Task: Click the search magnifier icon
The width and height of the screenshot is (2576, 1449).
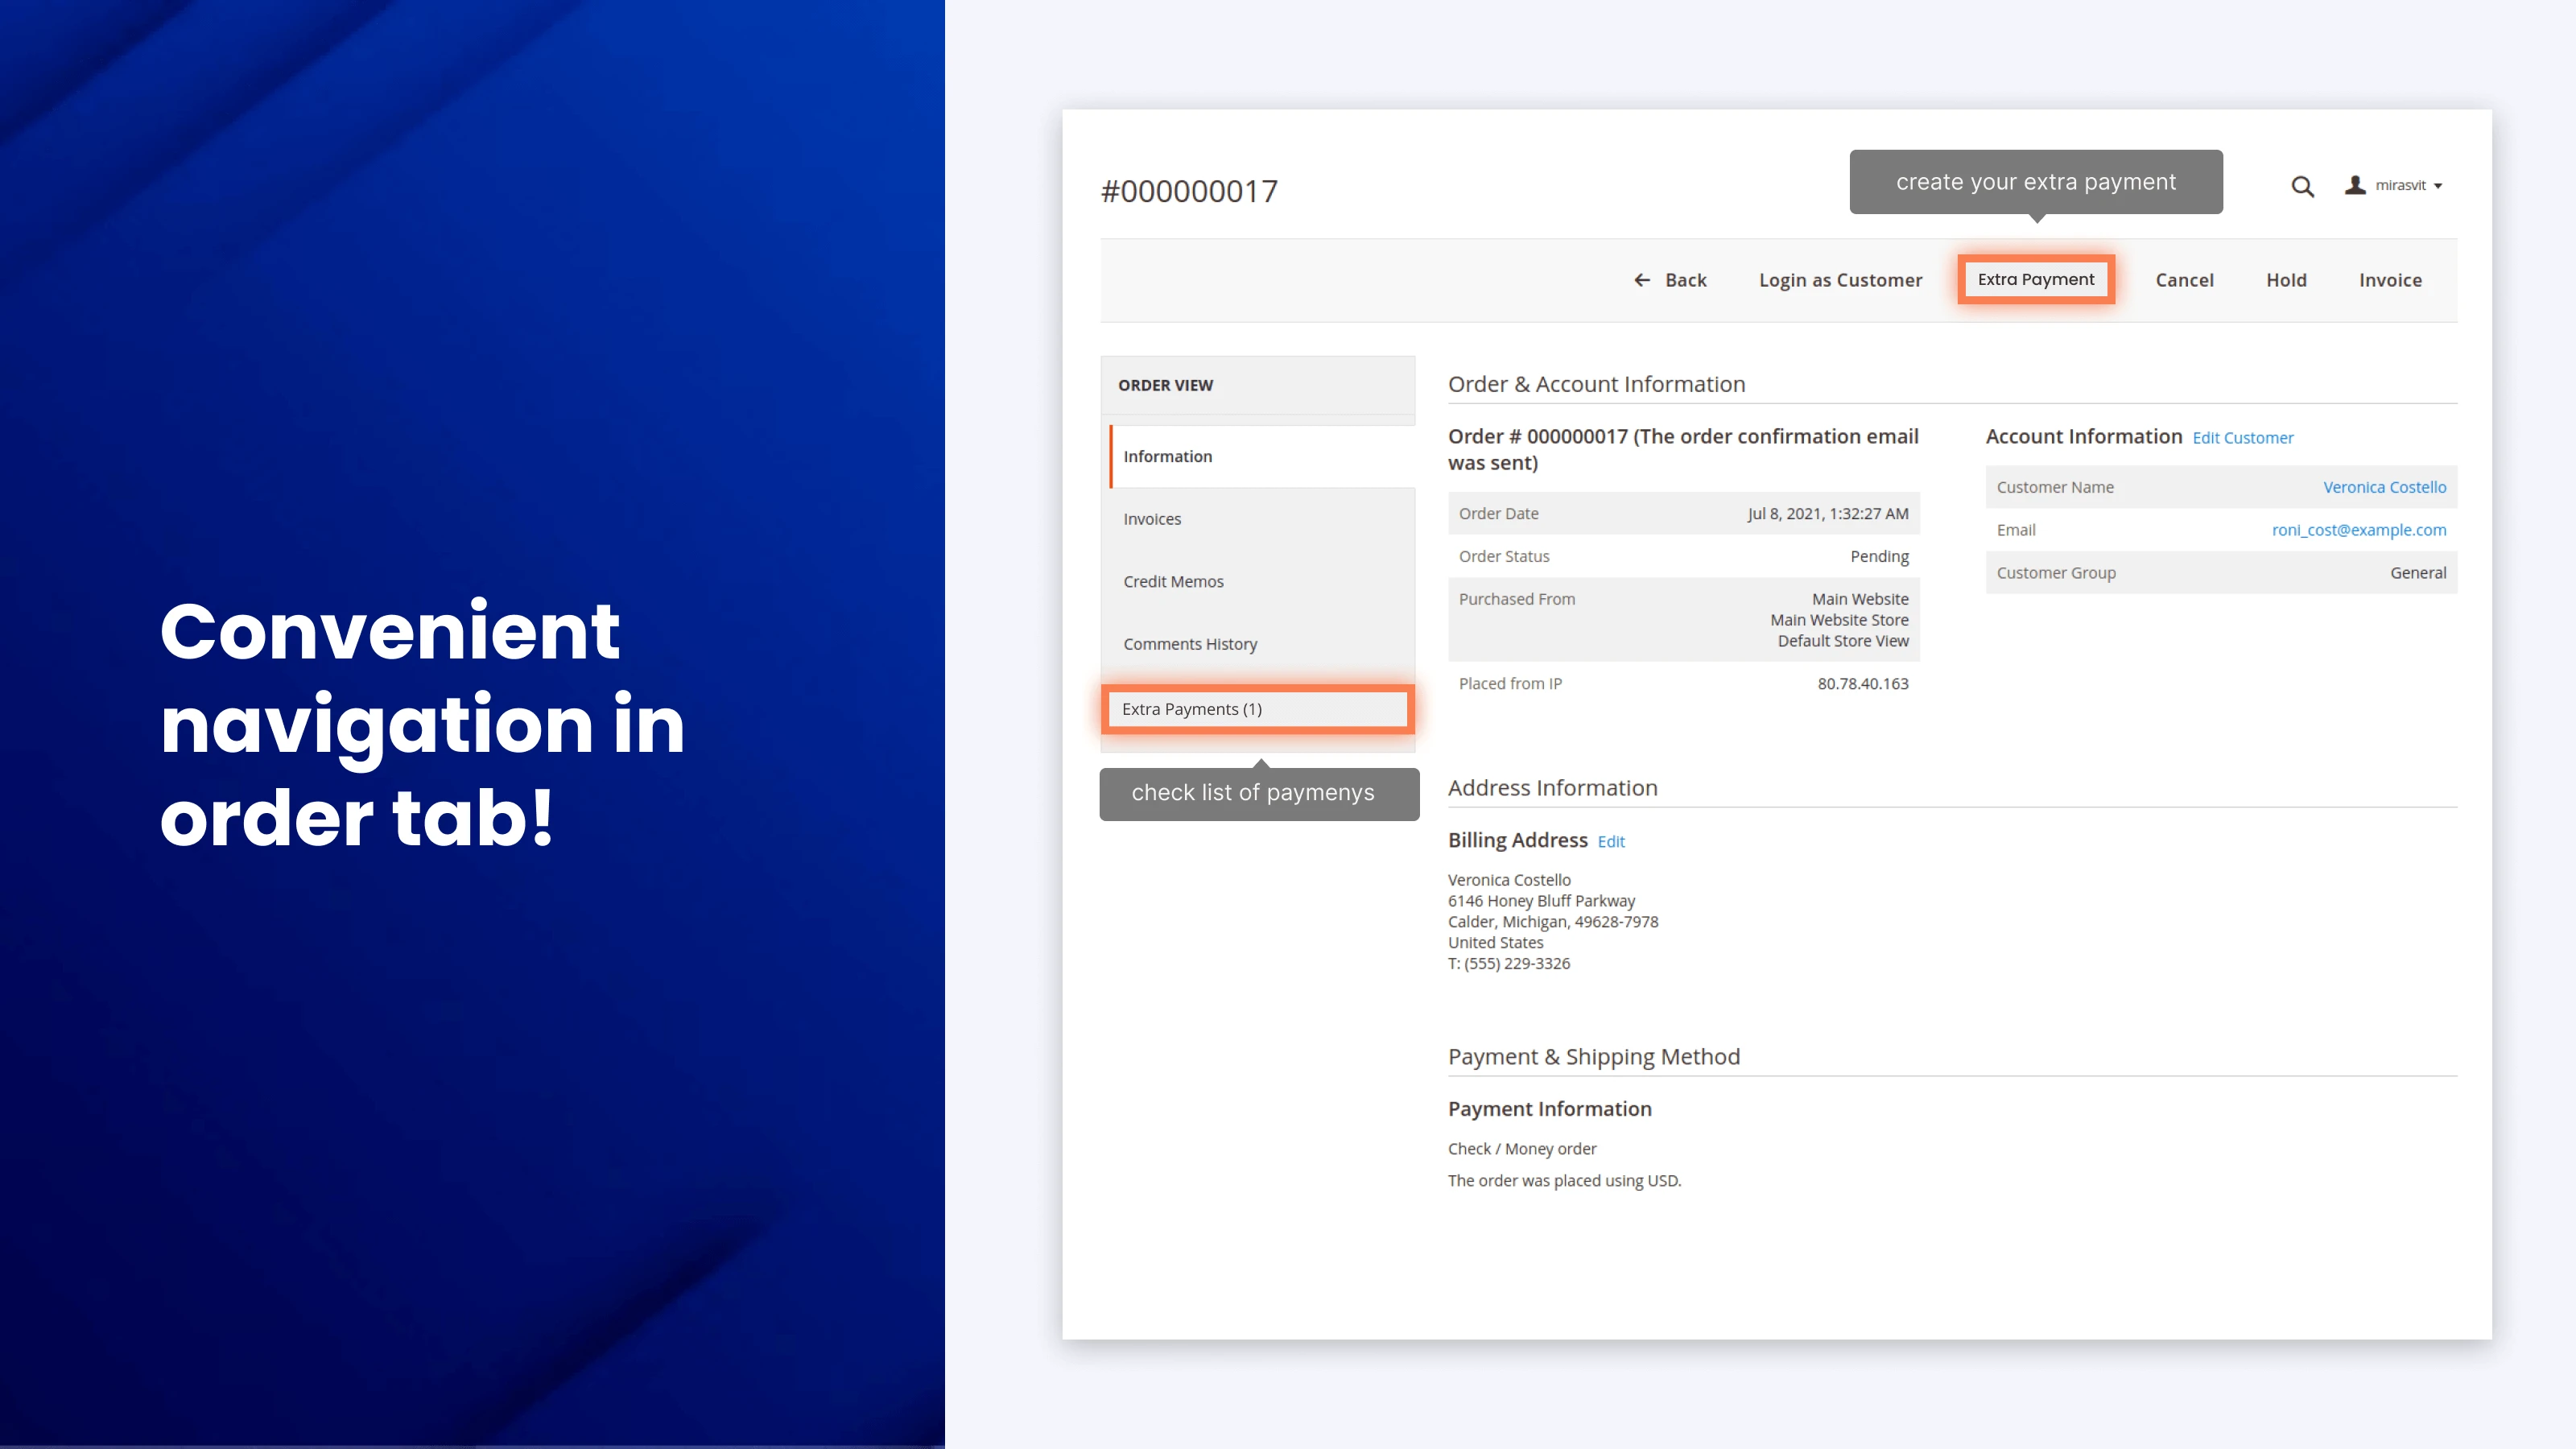Action: pos(2302,187)
